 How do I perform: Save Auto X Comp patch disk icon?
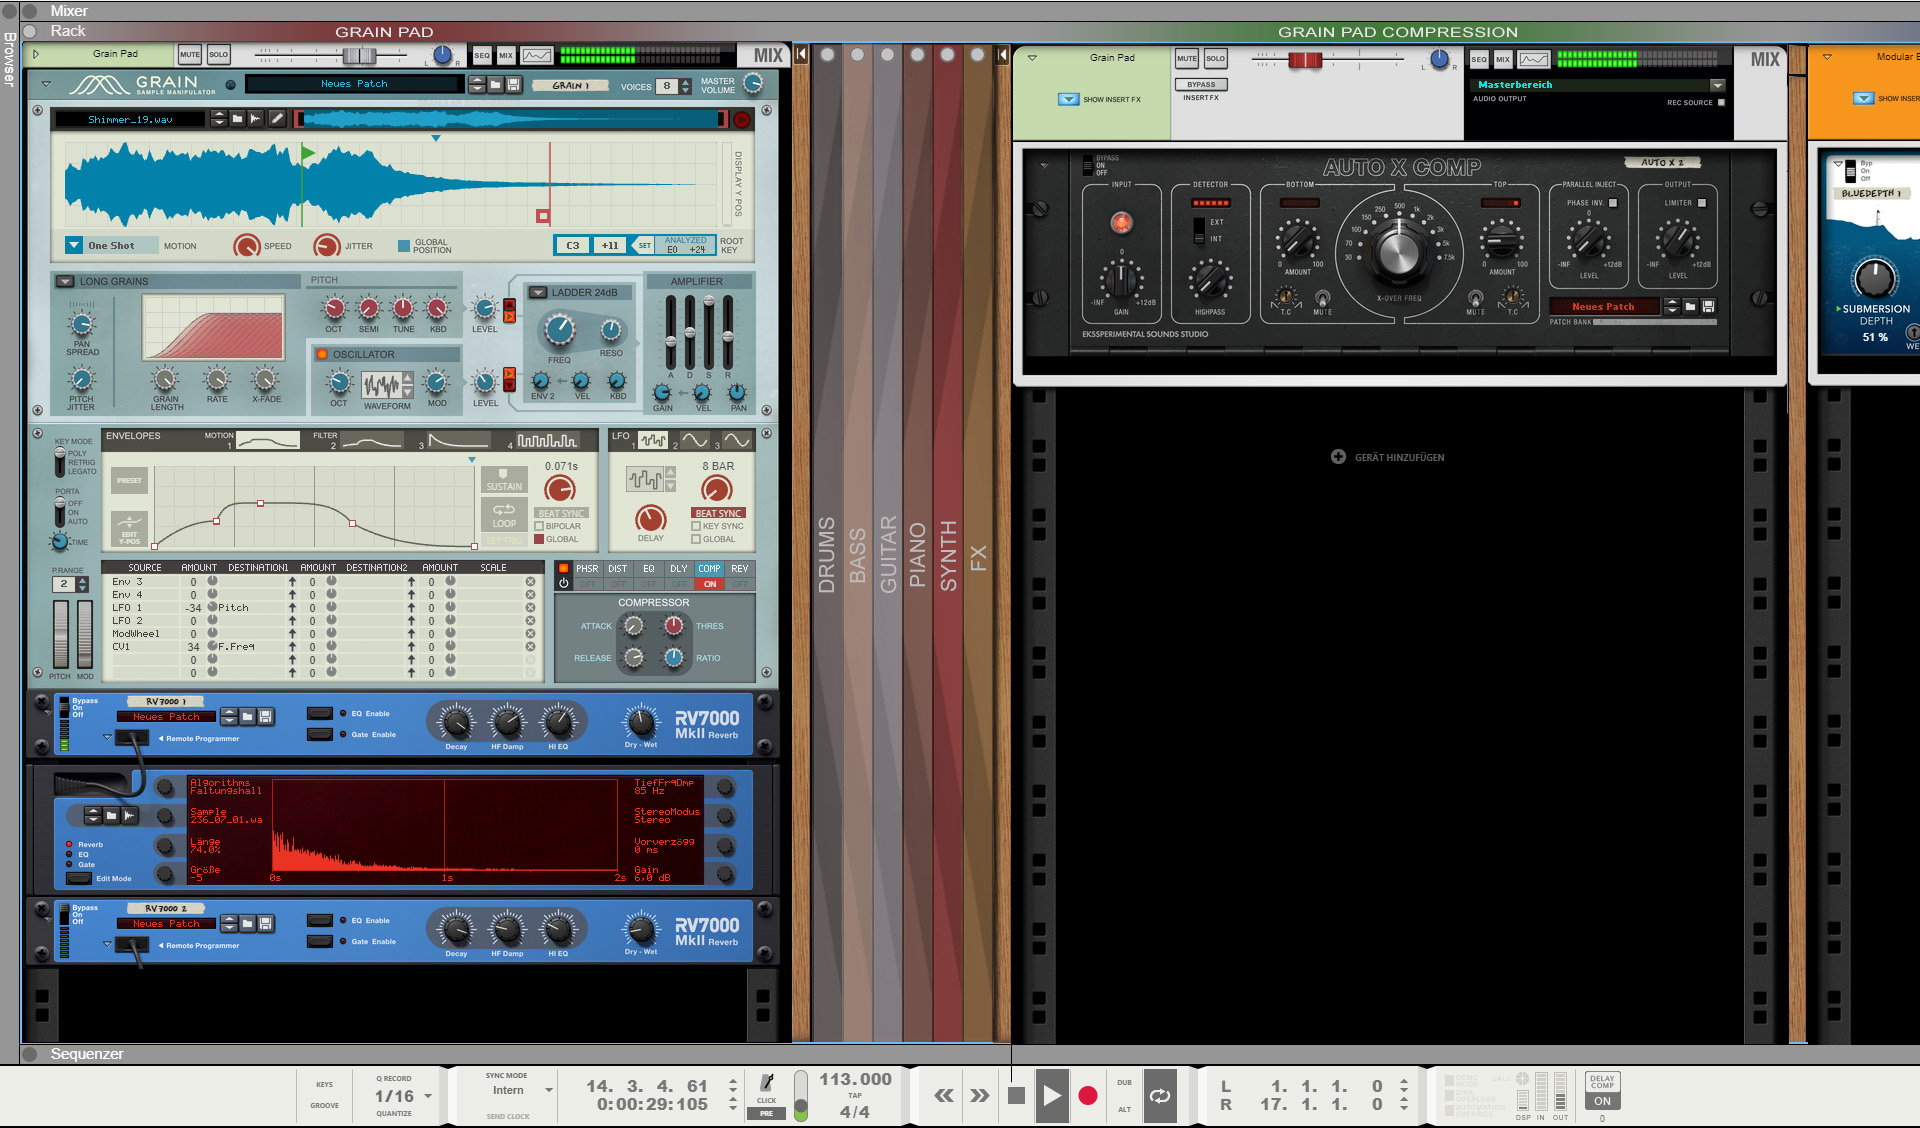tap(1708, 307)
